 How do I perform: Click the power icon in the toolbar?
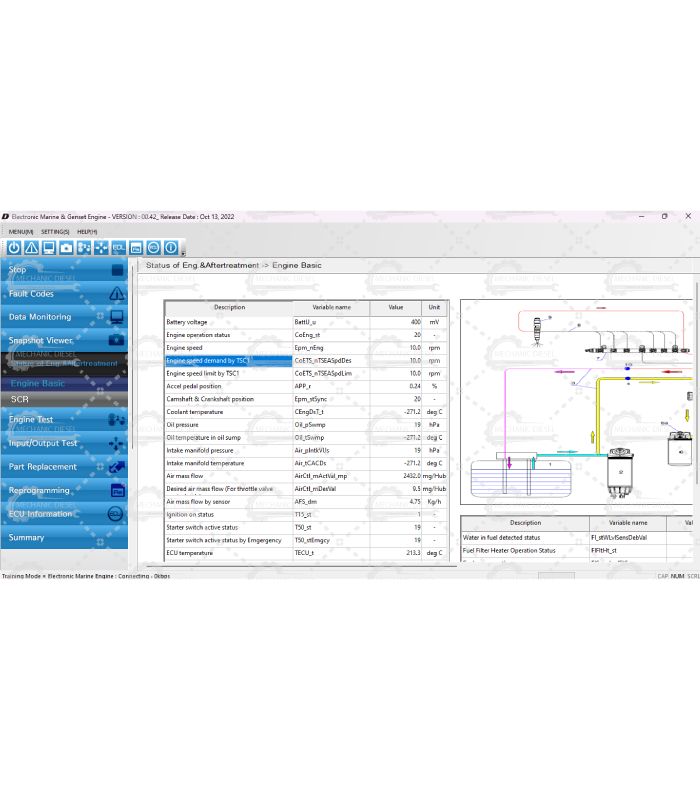coord(14,247)
